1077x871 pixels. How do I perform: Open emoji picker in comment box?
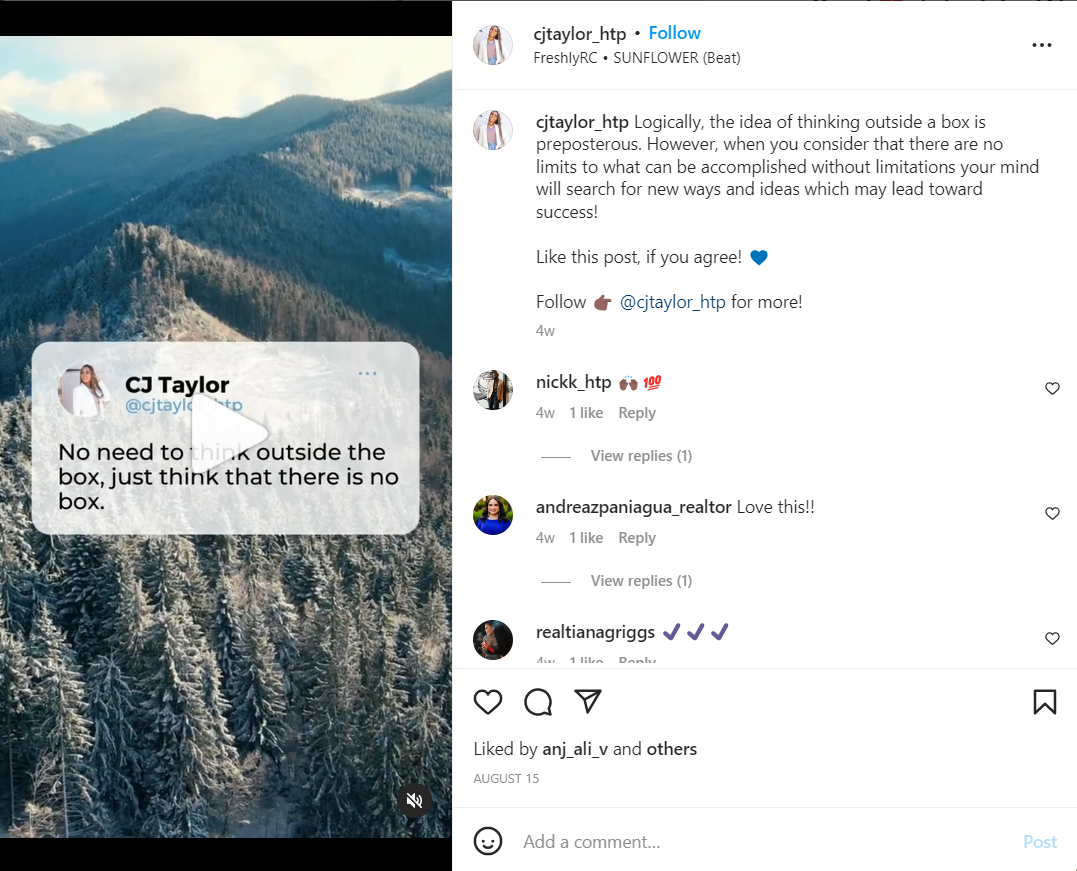pyautogui.click(x=488, y=841)
